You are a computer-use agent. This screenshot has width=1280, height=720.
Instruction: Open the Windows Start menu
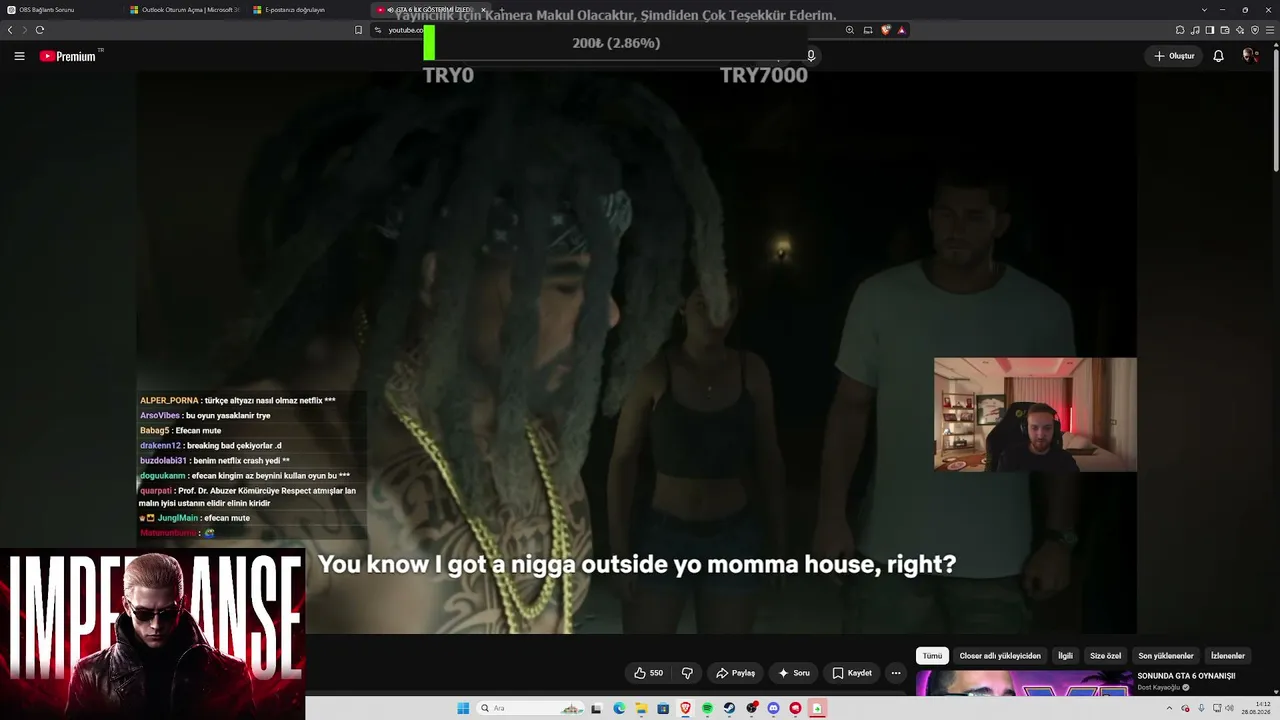coord(463,708)
